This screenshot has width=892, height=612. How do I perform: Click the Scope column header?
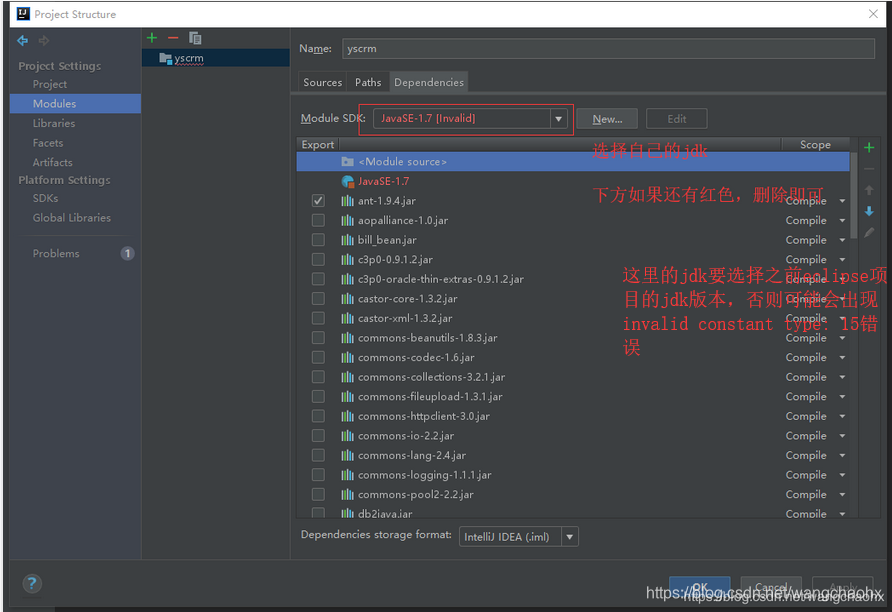coord(815,144)
